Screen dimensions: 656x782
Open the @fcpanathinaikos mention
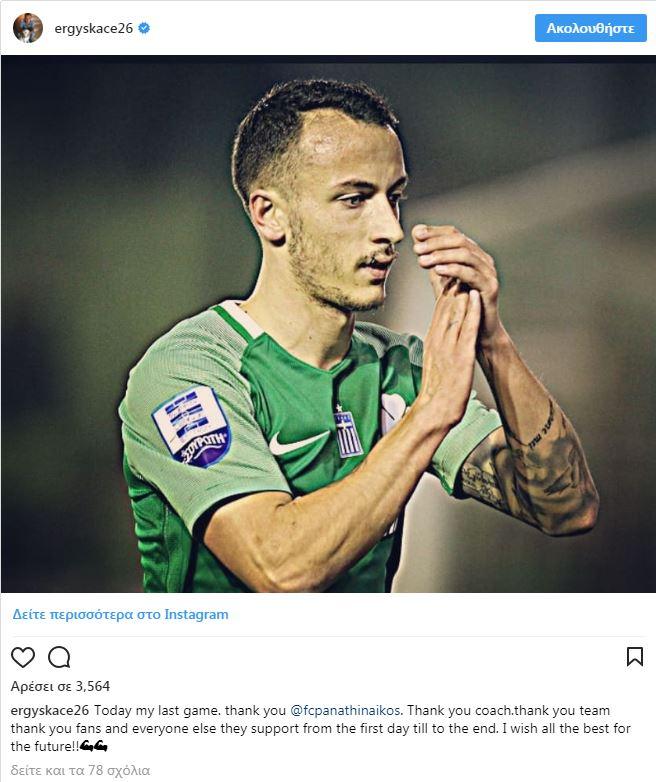point(345,710)
